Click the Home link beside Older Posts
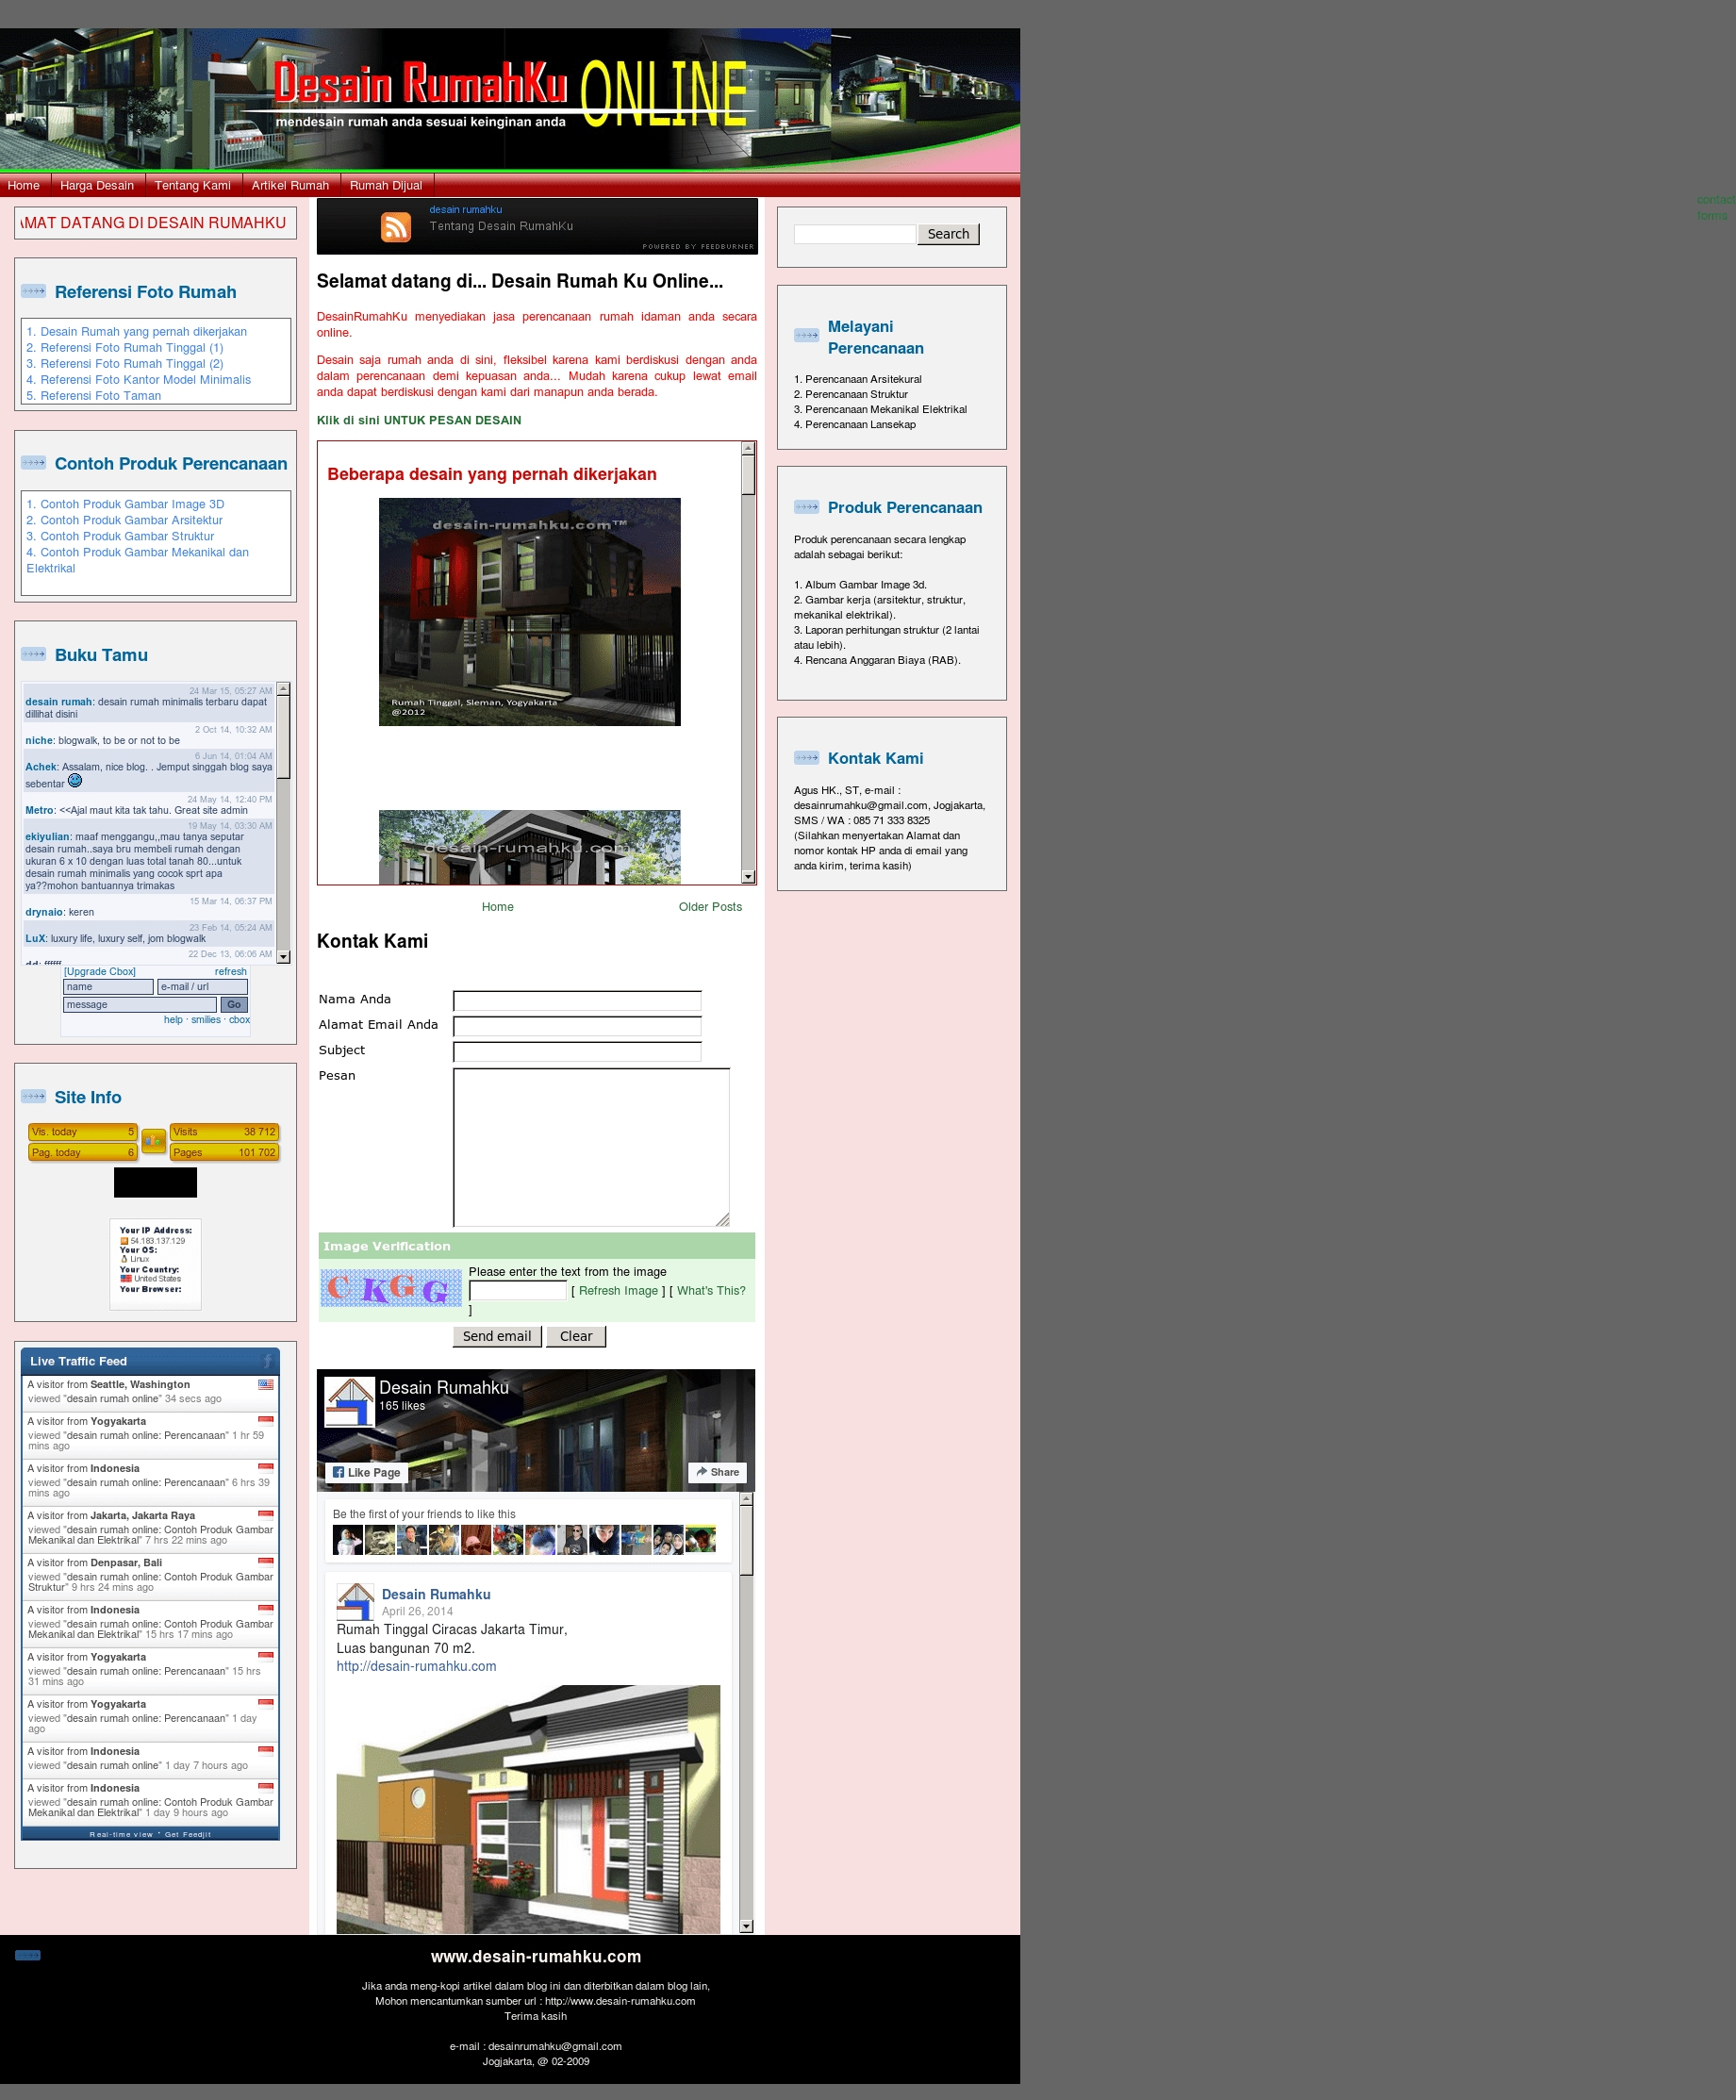Screen dimensions: 1736x2100 point(498,908)
